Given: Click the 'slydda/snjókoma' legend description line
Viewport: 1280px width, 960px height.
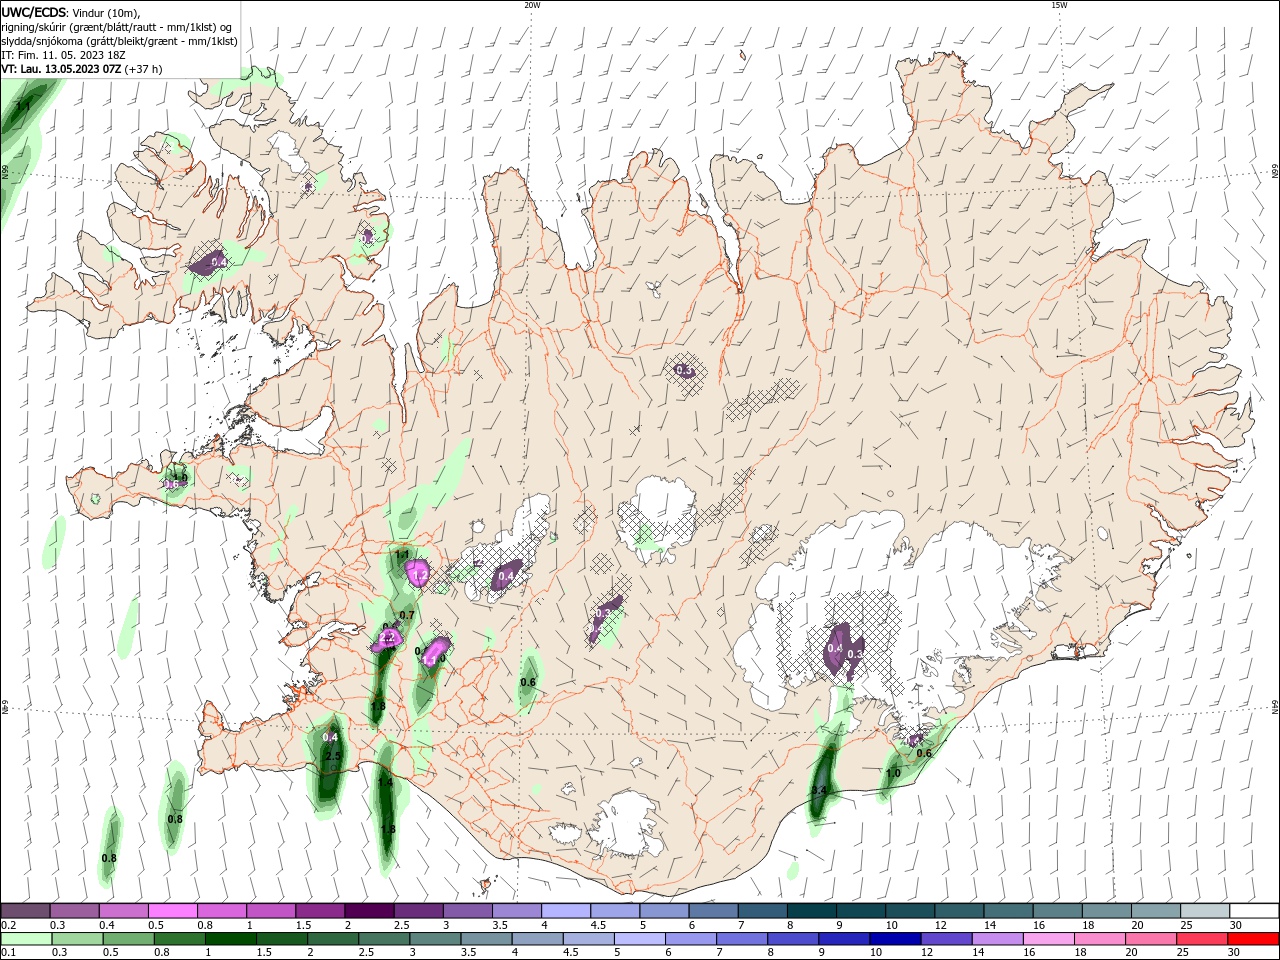Looking at the screenshot, I should pyautogui.click(x=120, y=41).
